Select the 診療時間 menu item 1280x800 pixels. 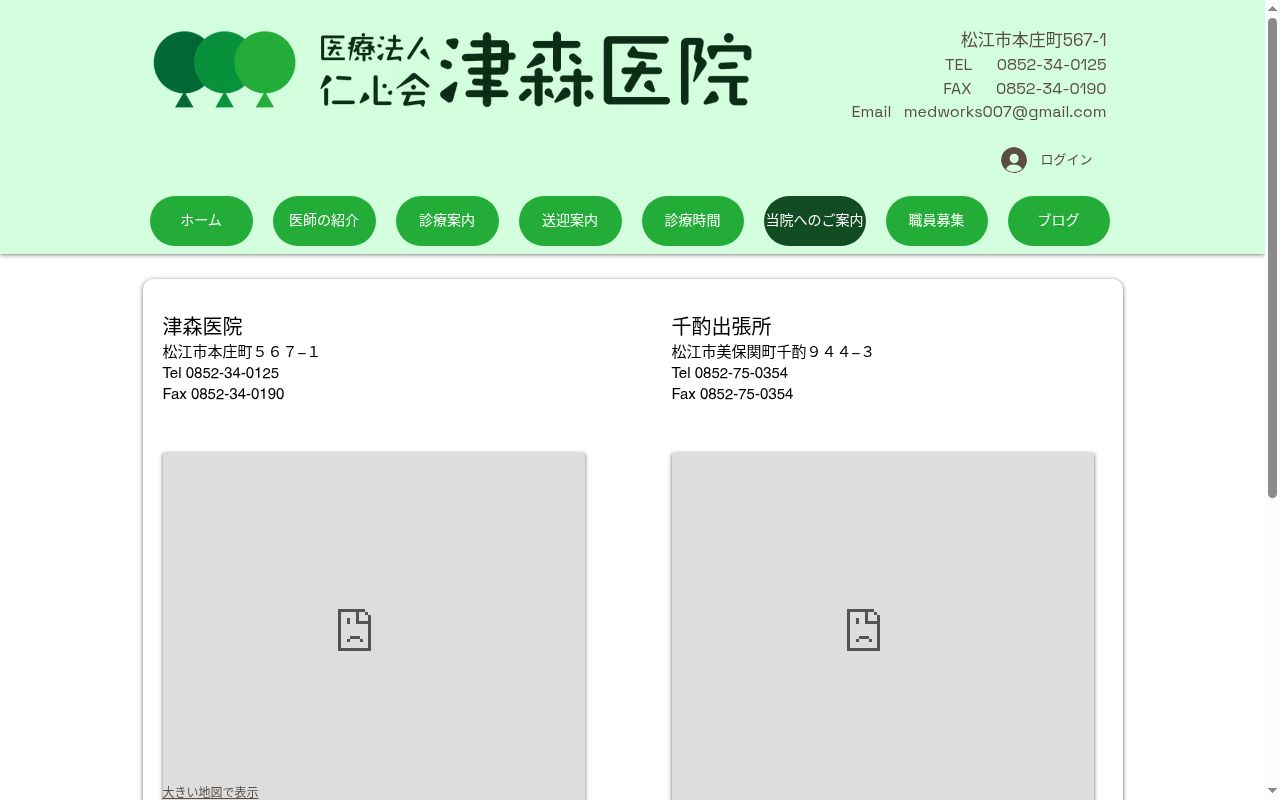click(692, 221)
